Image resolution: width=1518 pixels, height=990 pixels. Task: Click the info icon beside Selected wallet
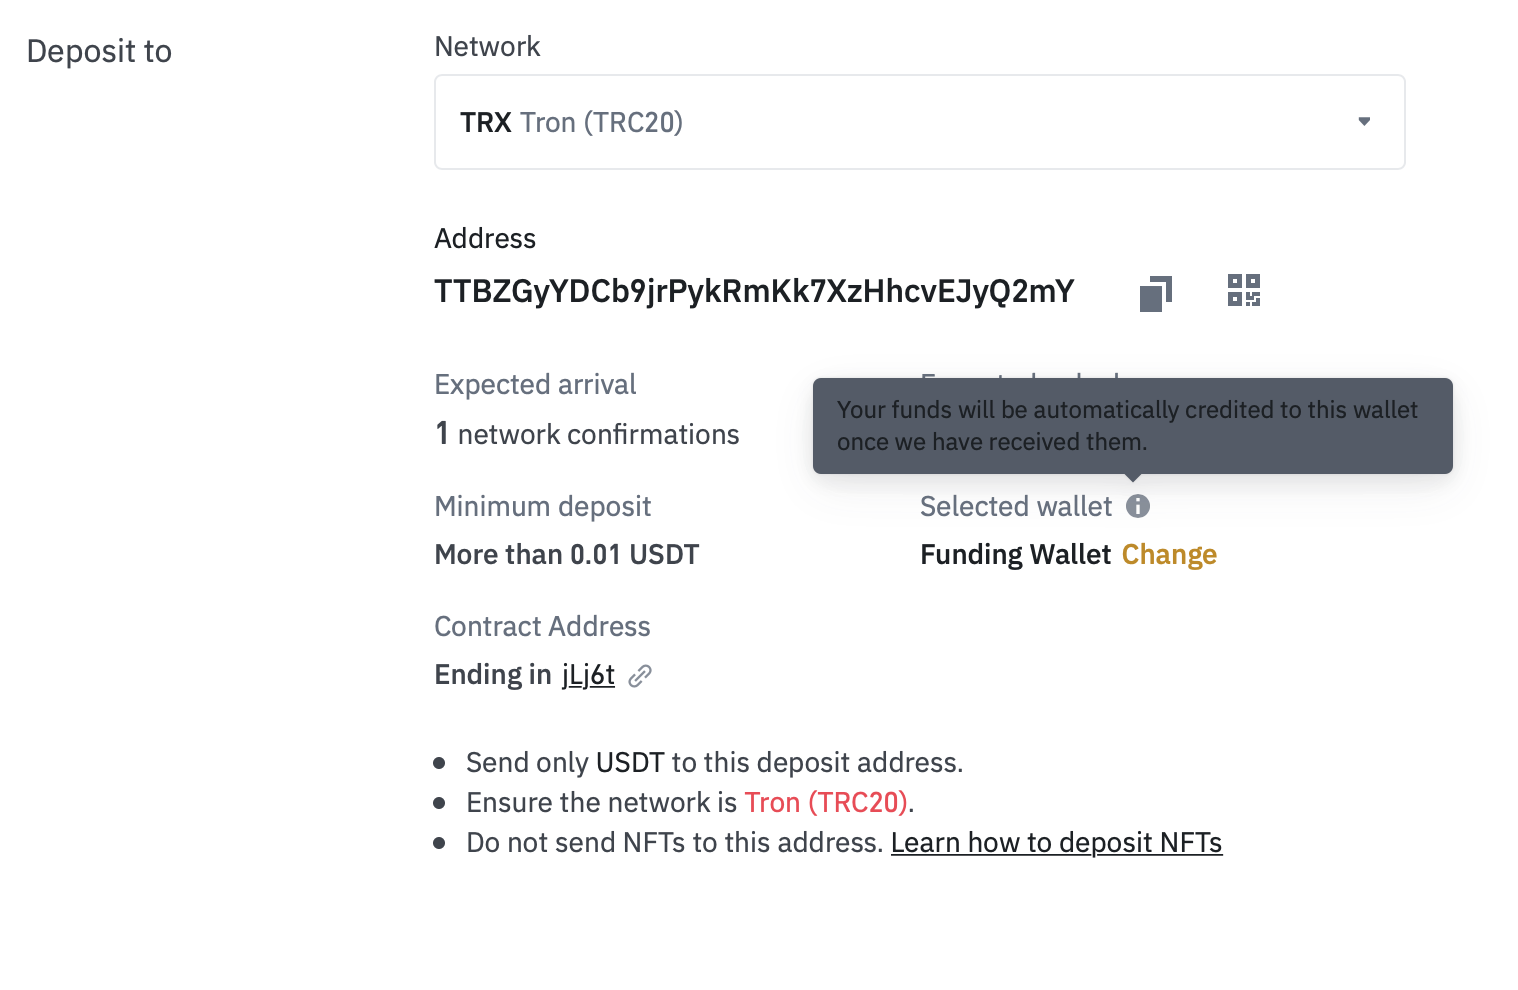click(1138, 506)
